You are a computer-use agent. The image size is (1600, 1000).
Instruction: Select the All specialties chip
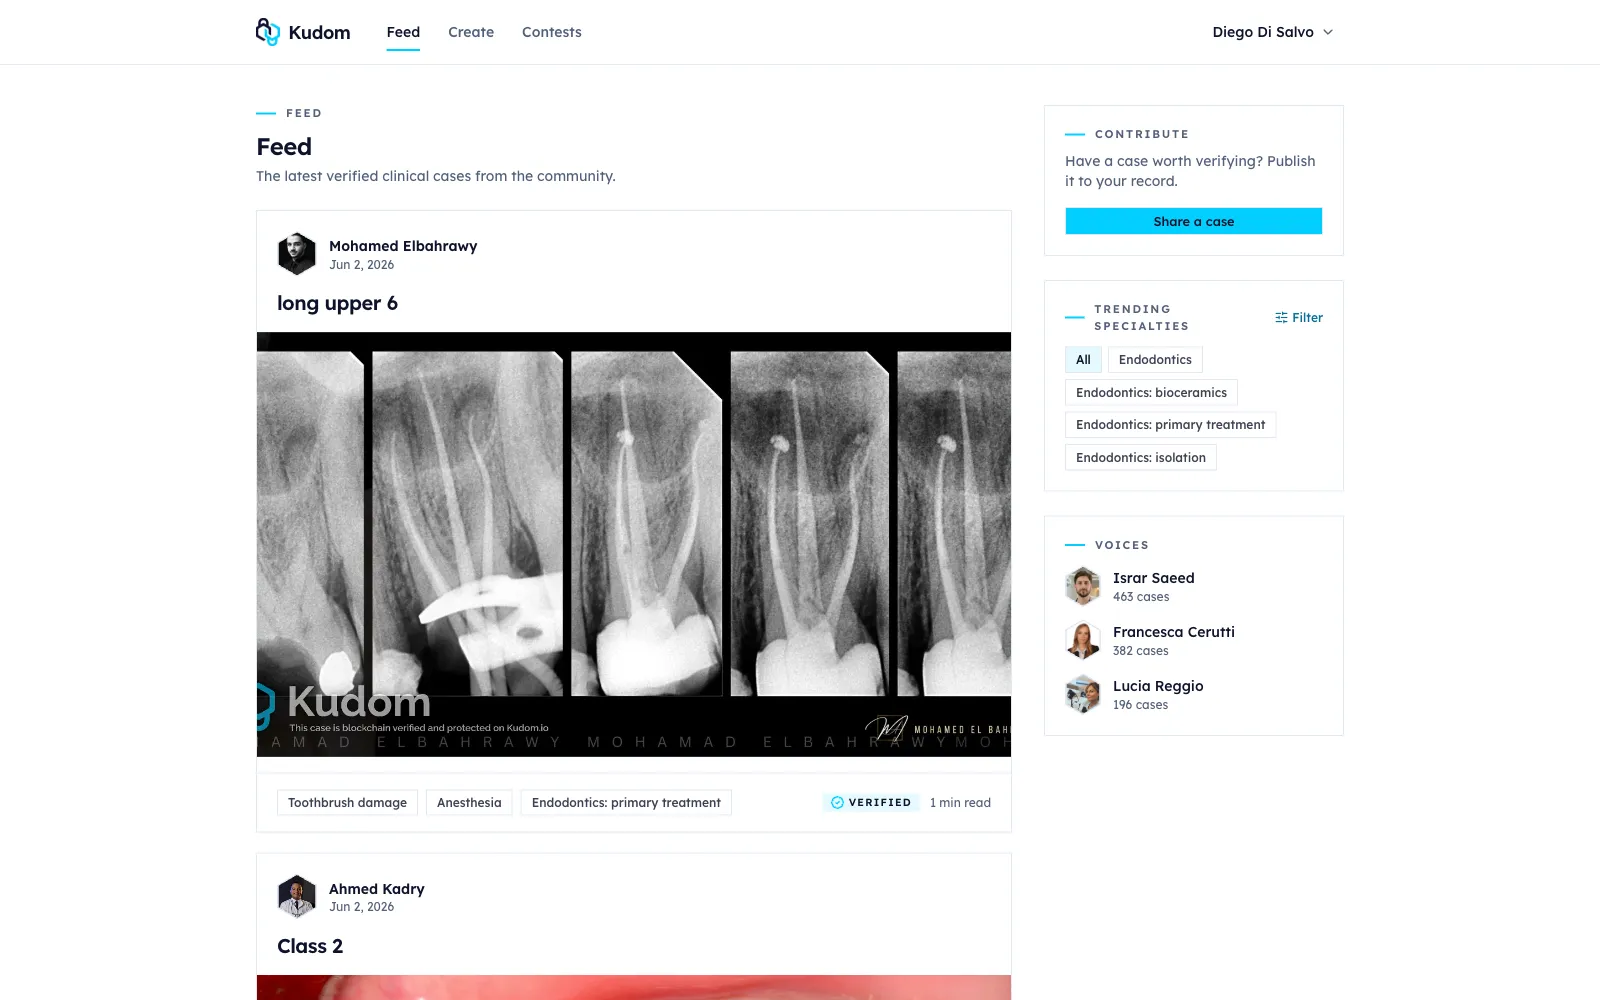[x=1083, y=360]
